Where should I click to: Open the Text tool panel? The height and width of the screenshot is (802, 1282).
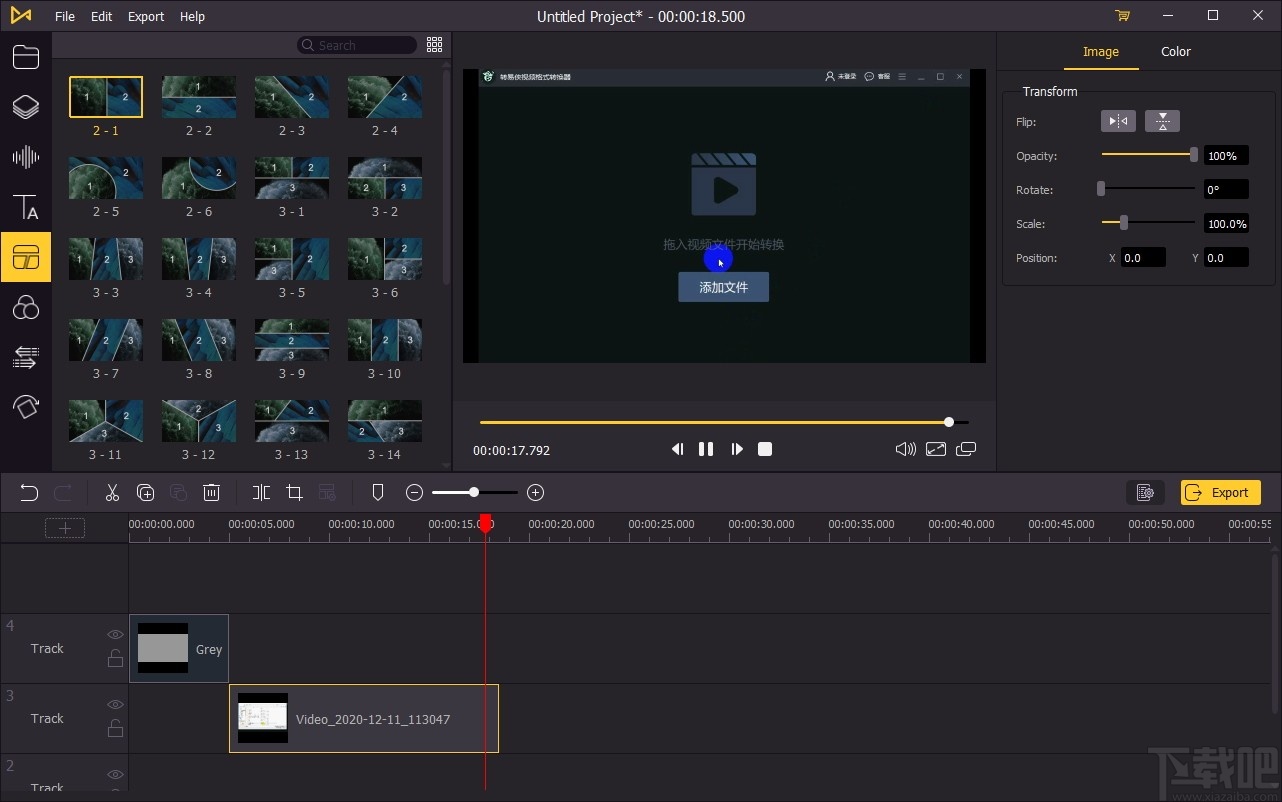[x=25, y=207]
